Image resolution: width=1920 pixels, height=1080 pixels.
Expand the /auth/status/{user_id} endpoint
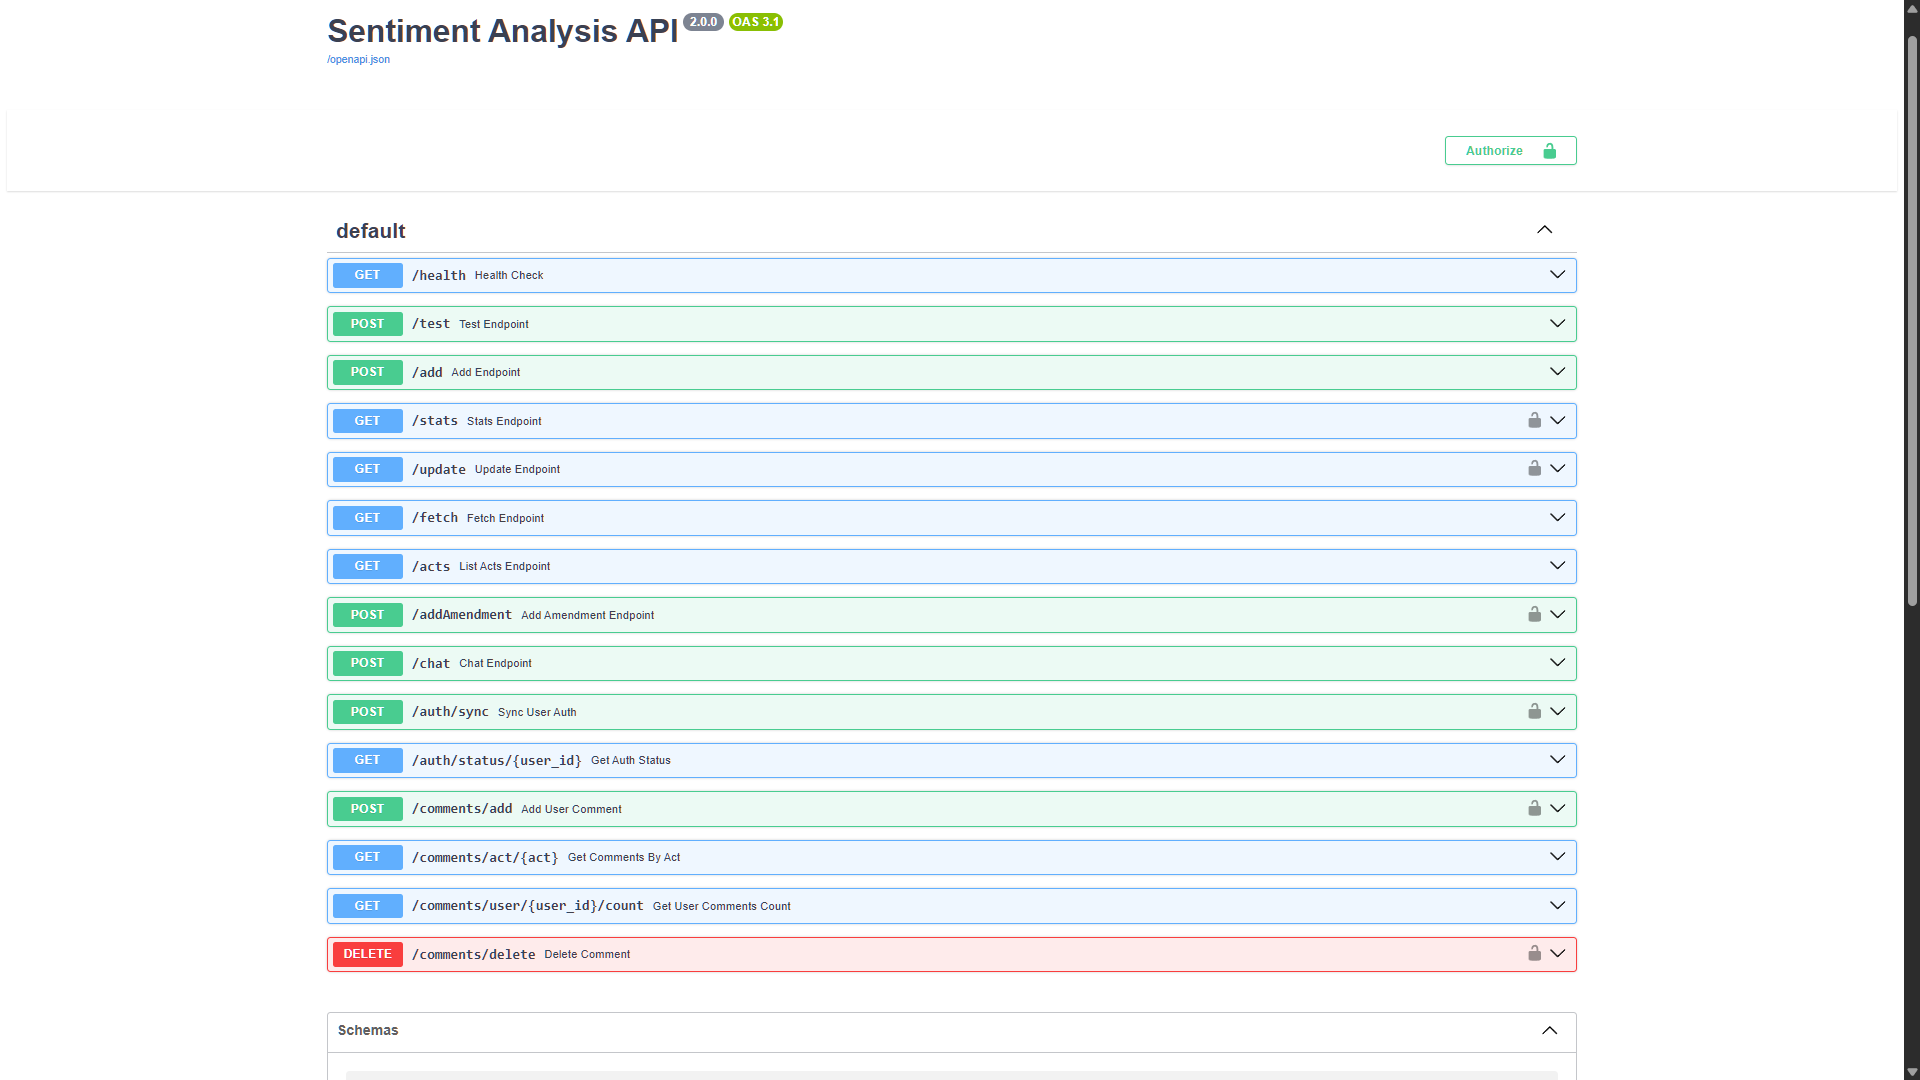1556,759
